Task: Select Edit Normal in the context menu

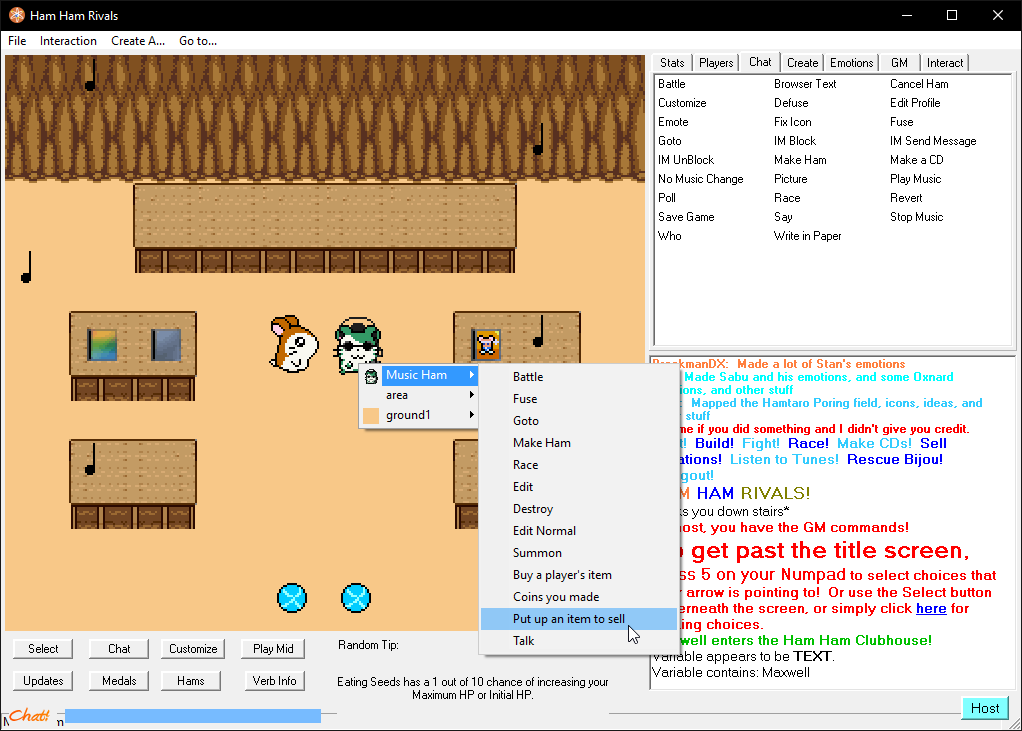Action: click(577, 531)
